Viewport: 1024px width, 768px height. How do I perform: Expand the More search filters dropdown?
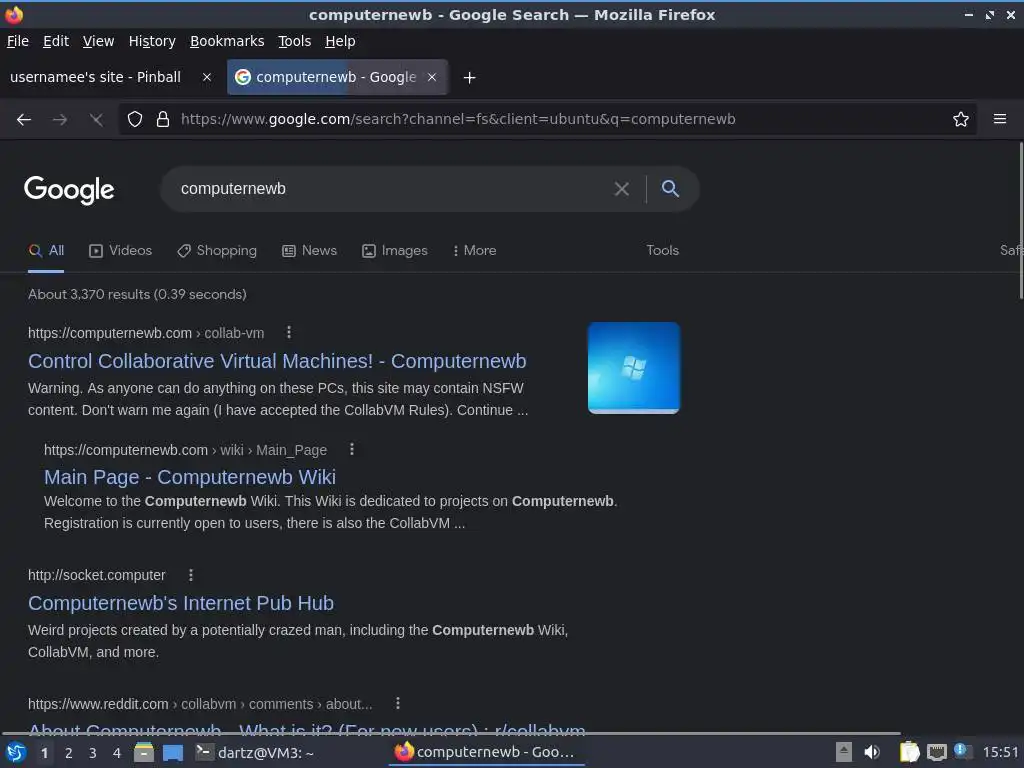point(475,251)
